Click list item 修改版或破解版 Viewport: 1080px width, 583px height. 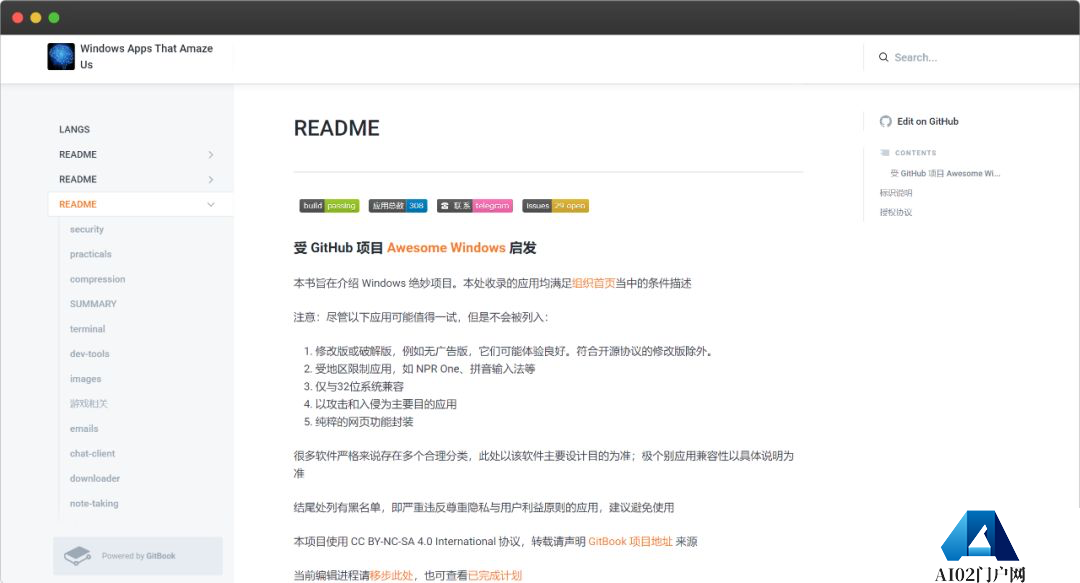click(513, 351)
